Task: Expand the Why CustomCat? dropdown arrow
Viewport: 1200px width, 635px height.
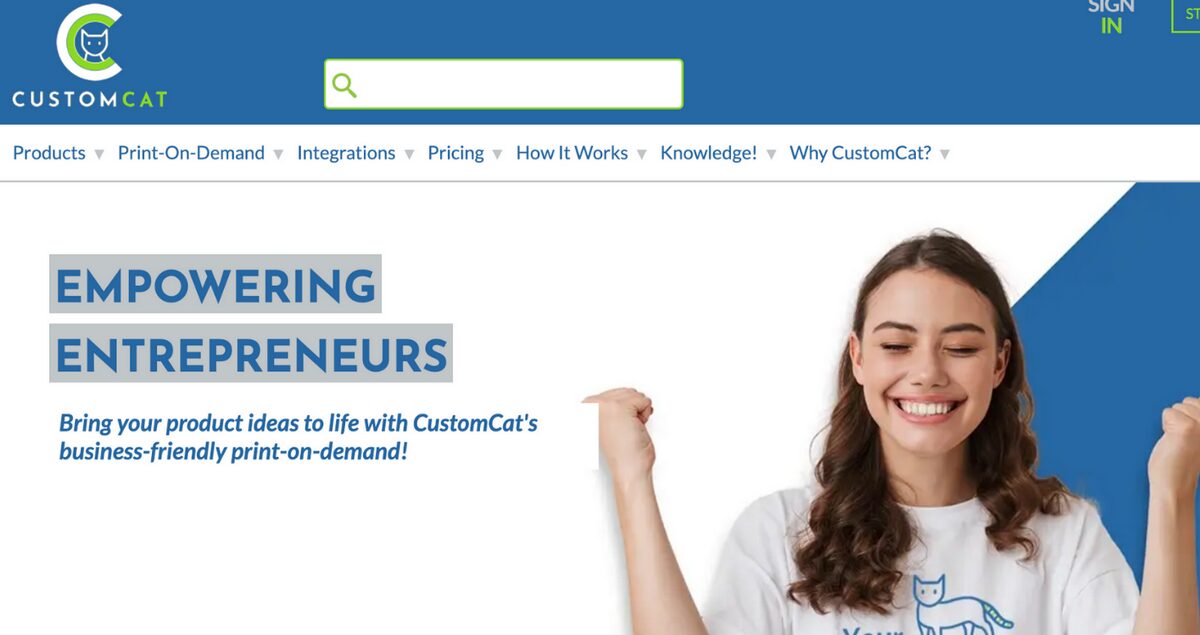Action: (x=945, y=154)
